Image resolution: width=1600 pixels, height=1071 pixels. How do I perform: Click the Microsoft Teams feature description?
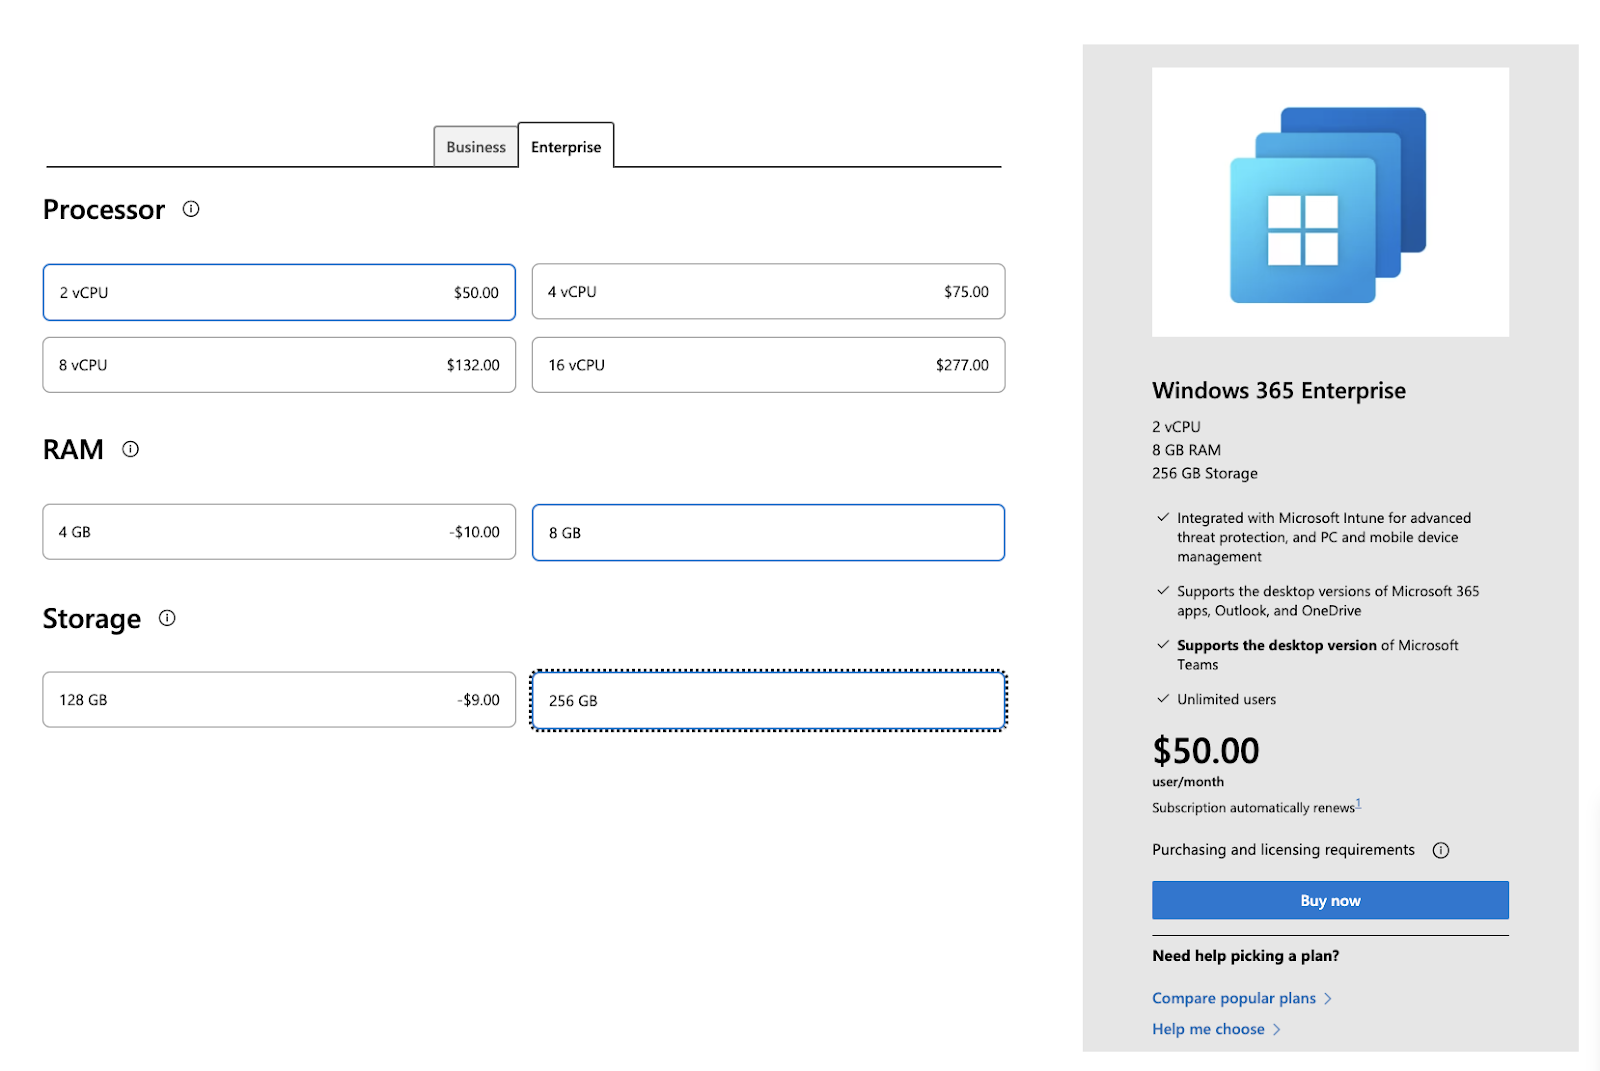1318,655
